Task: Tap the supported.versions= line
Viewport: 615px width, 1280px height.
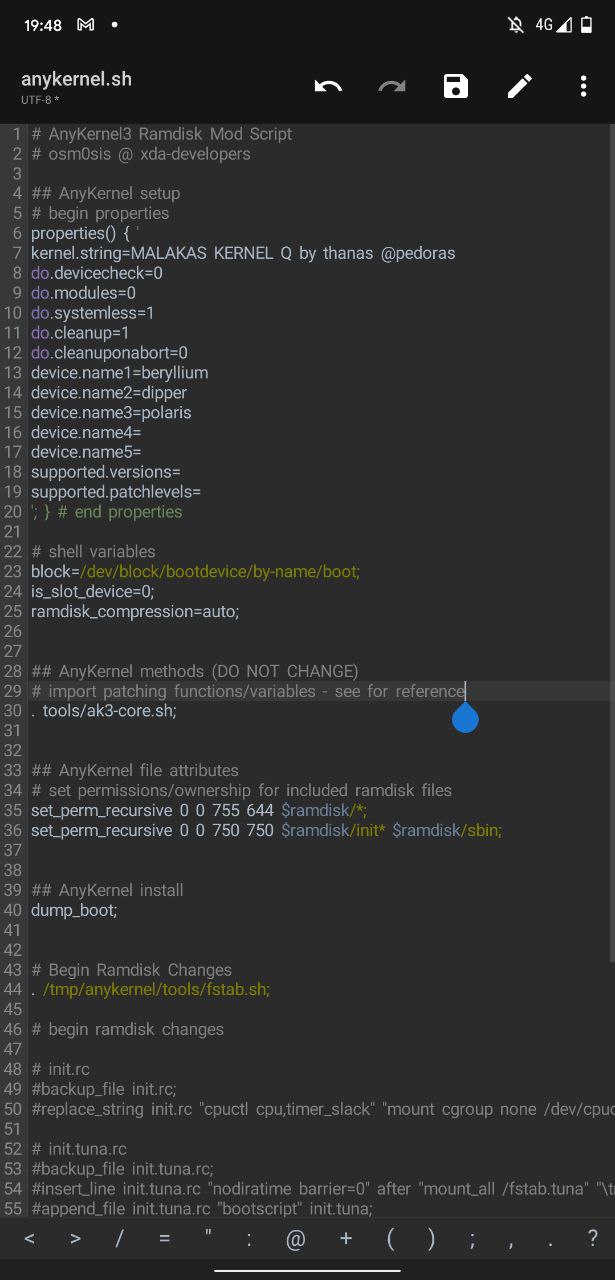Action: coord(106,472)
